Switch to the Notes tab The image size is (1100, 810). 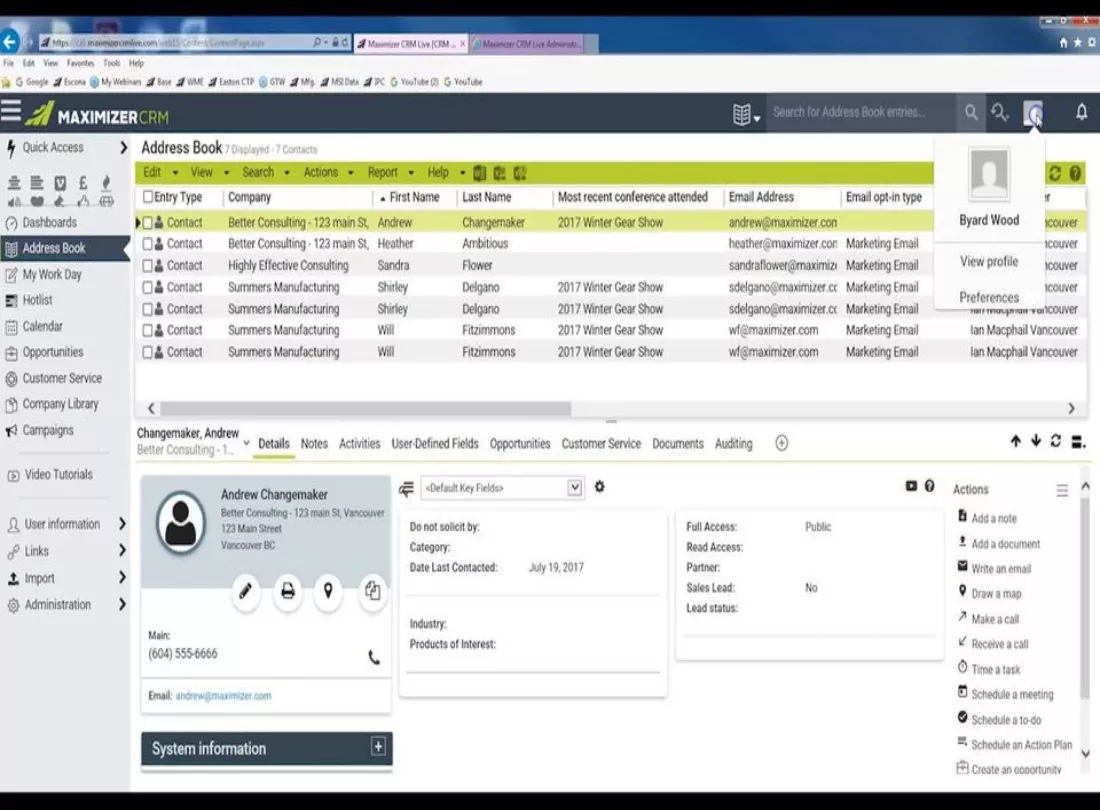[x=314, y=444]
